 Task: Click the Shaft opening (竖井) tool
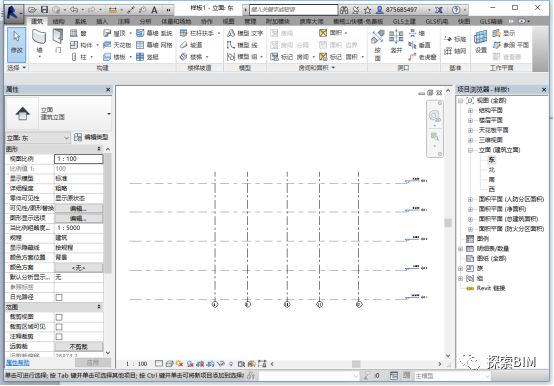coord(396,42)
